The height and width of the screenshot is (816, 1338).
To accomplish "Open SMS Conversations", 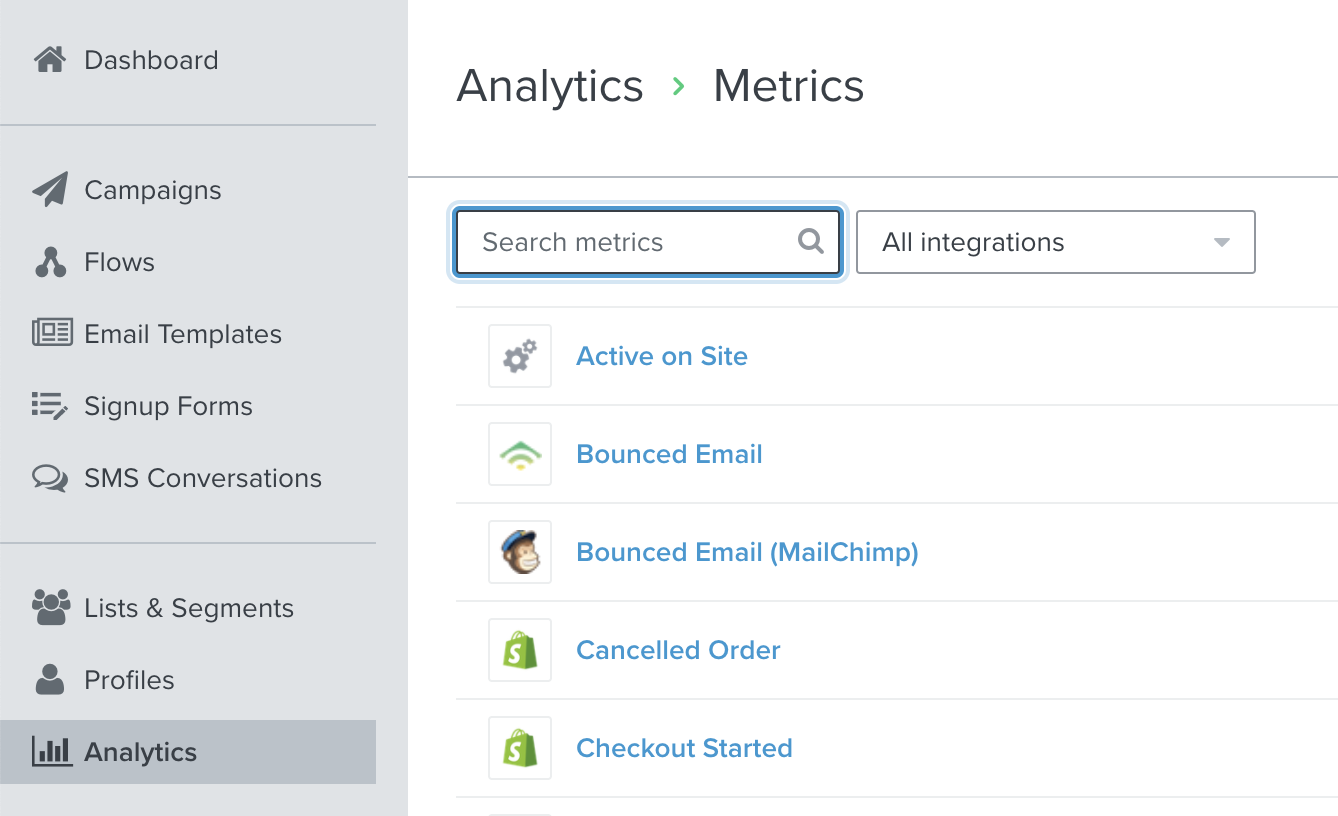I will 202,478.
